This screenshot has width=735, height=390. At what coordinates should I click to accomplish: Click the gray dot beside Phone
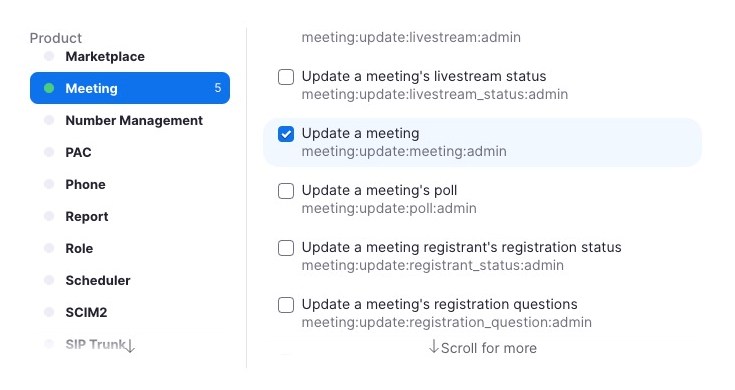[x=49, y=184]
